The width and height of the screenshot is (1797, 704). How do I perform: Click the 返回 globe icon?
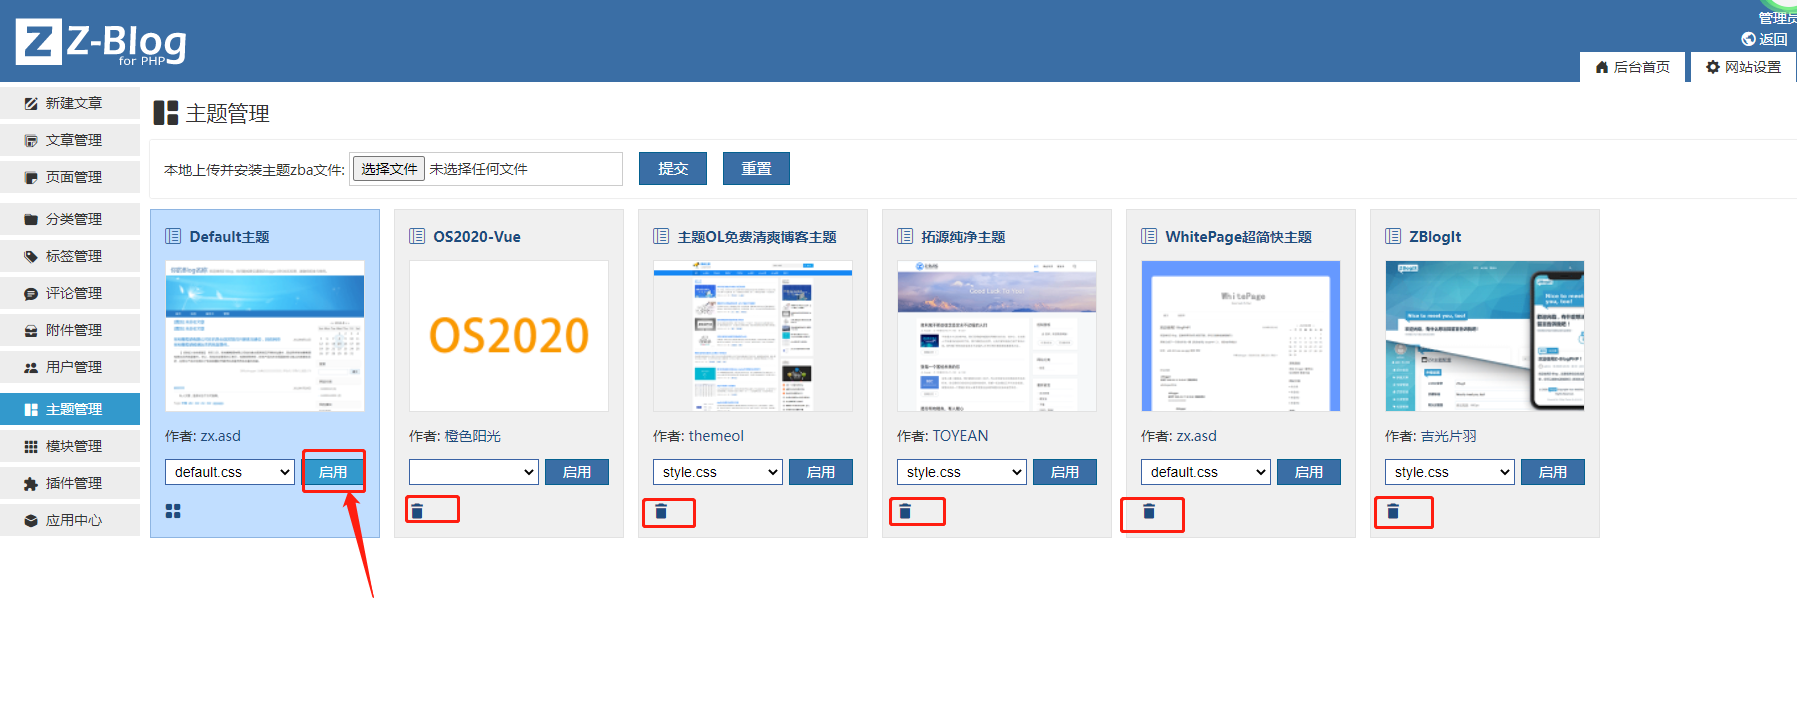pyautogui.click(x=1748, y=39)
